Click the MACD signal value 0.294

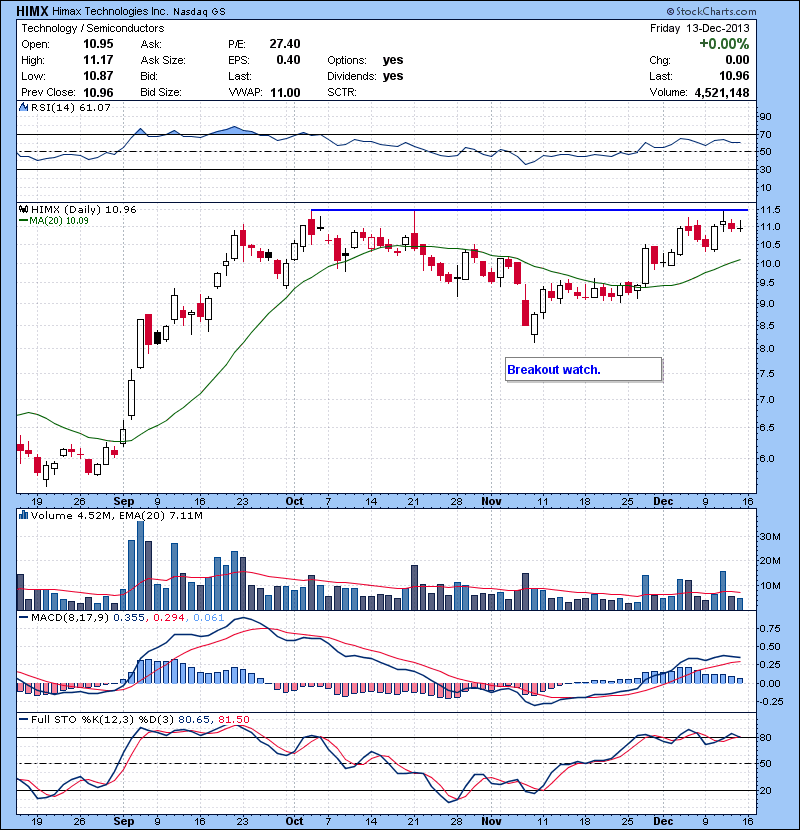tap(169, 618)
